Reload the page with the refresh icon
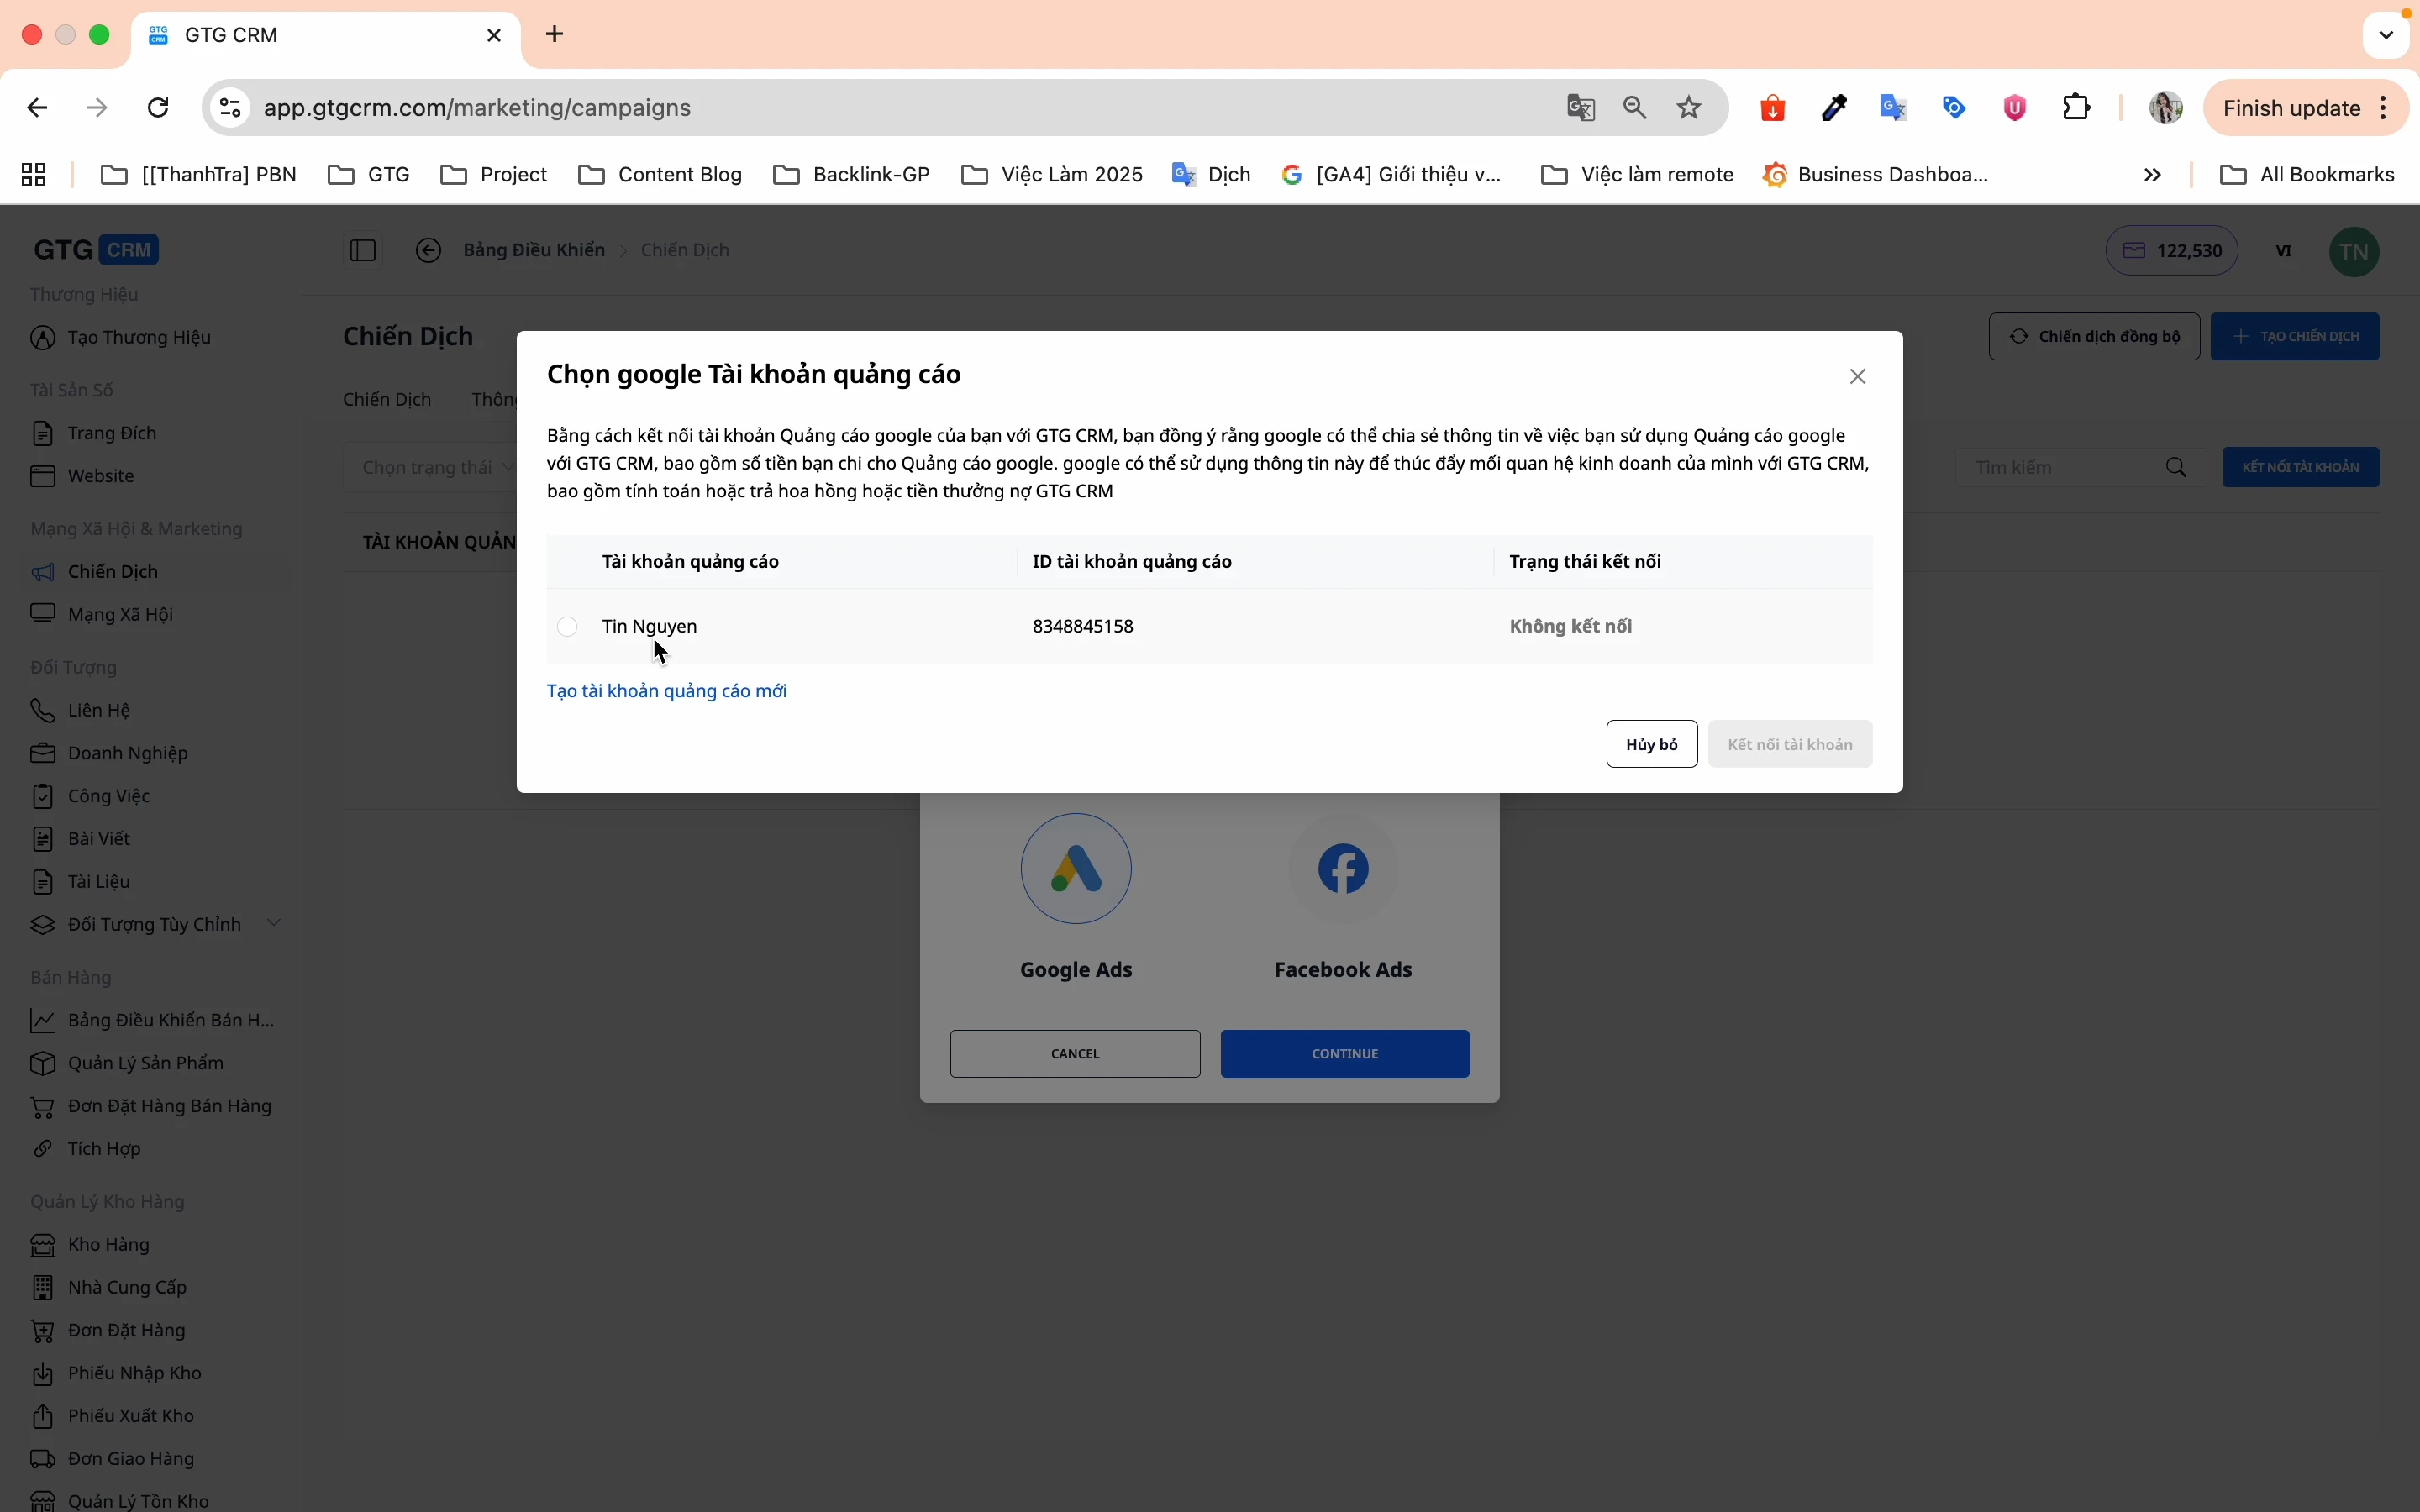Screen dimensions: 2420x1512 pos(159,108)
